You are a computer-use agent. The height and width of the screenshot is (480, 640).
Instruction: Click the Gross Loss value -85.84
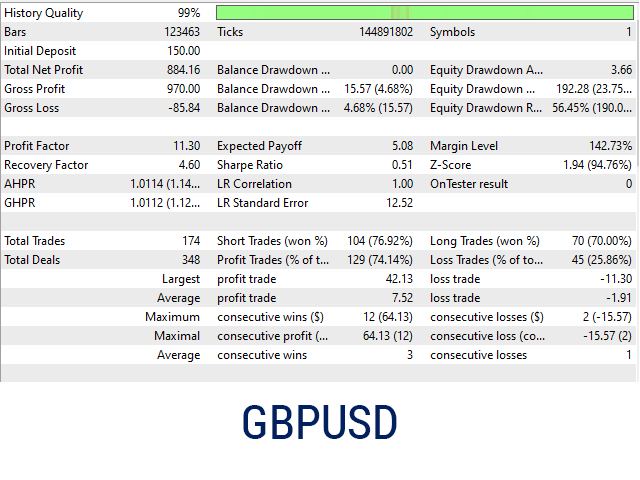184,108
